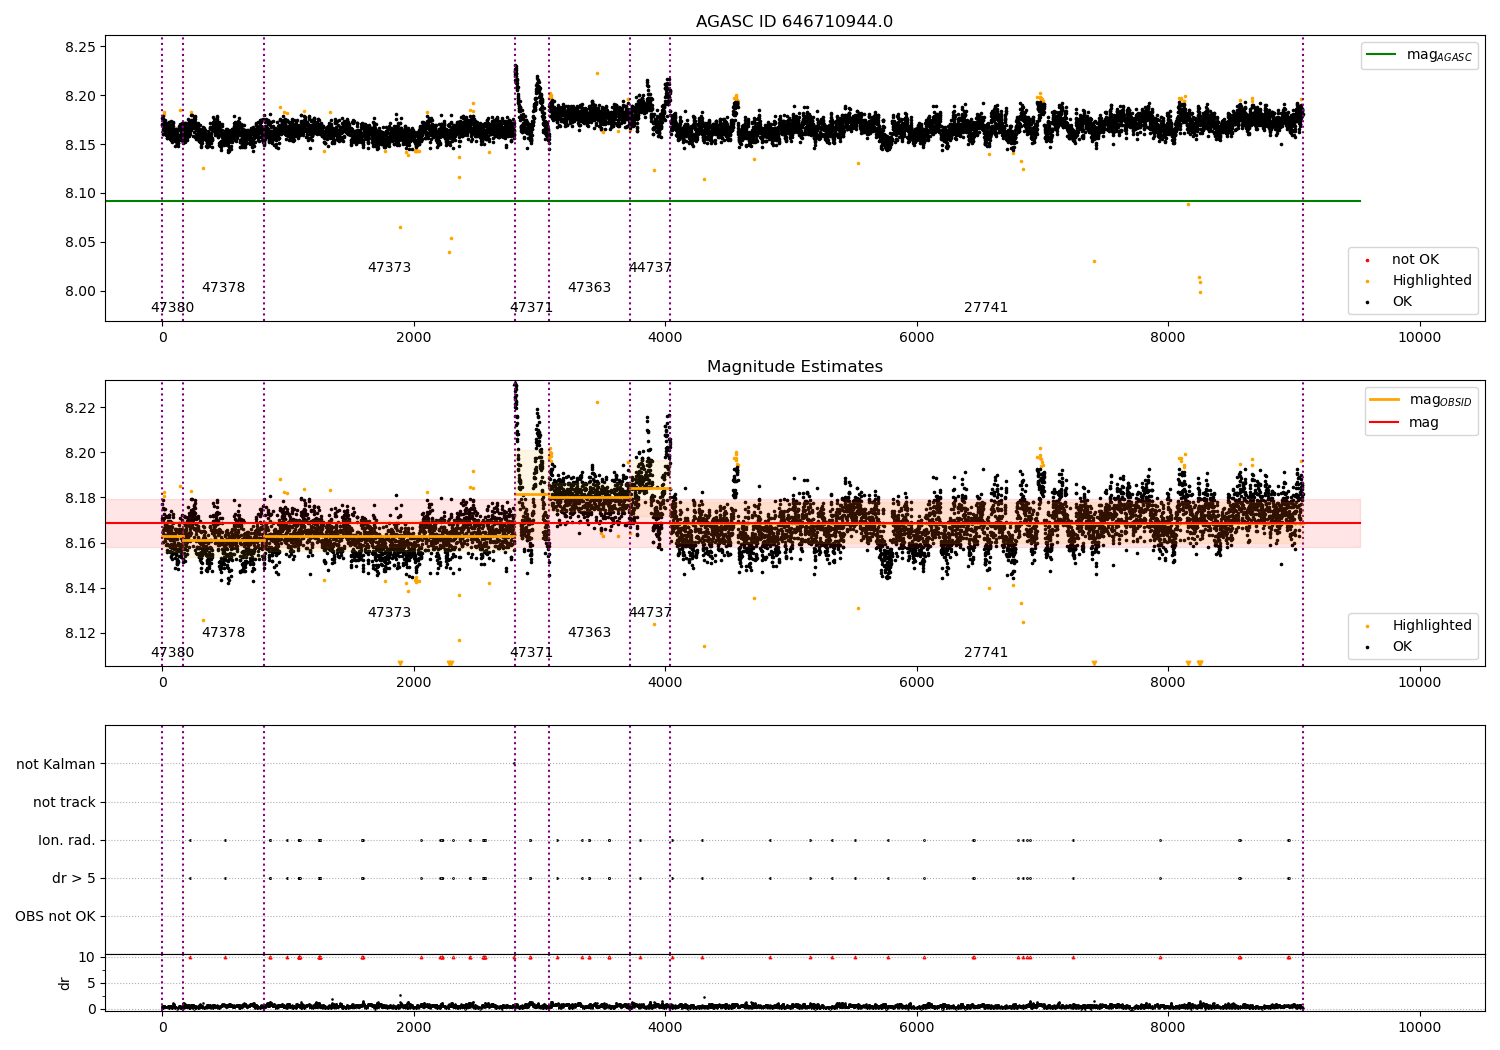Select the 'not track' row label

pos(64,802)
